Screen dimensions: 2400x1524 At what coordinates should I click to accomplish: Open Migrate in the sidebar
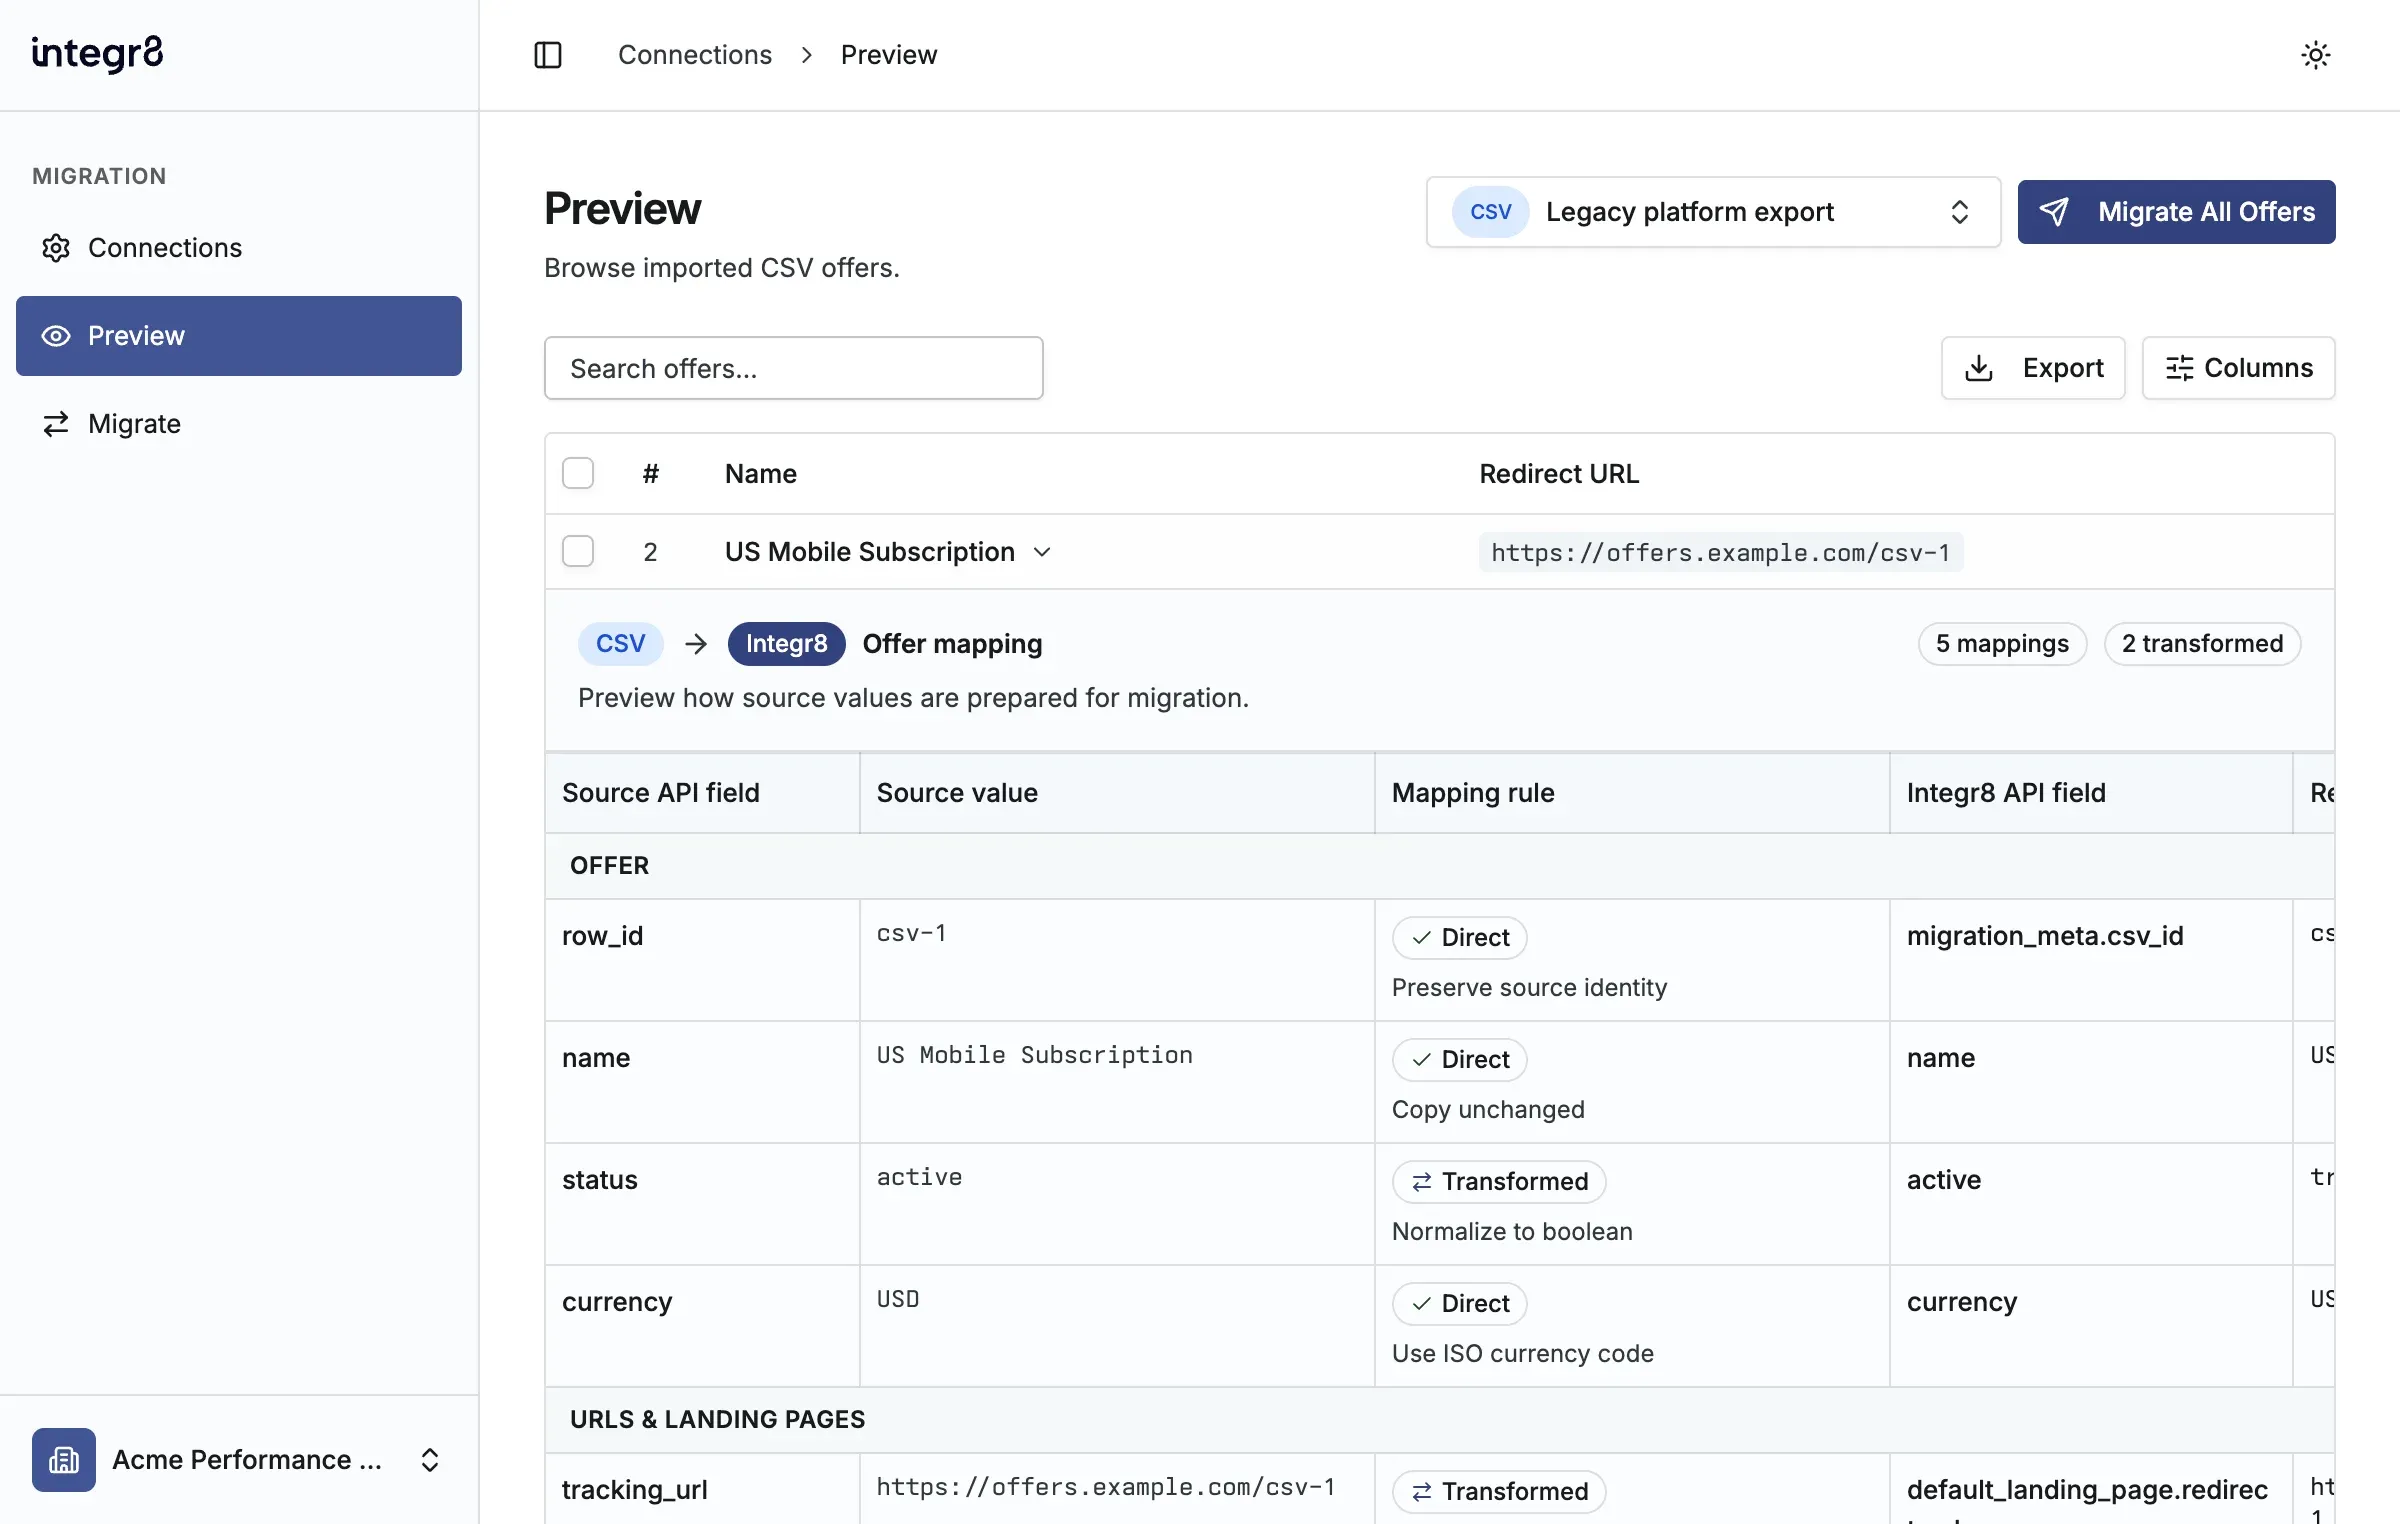[239, 424]
